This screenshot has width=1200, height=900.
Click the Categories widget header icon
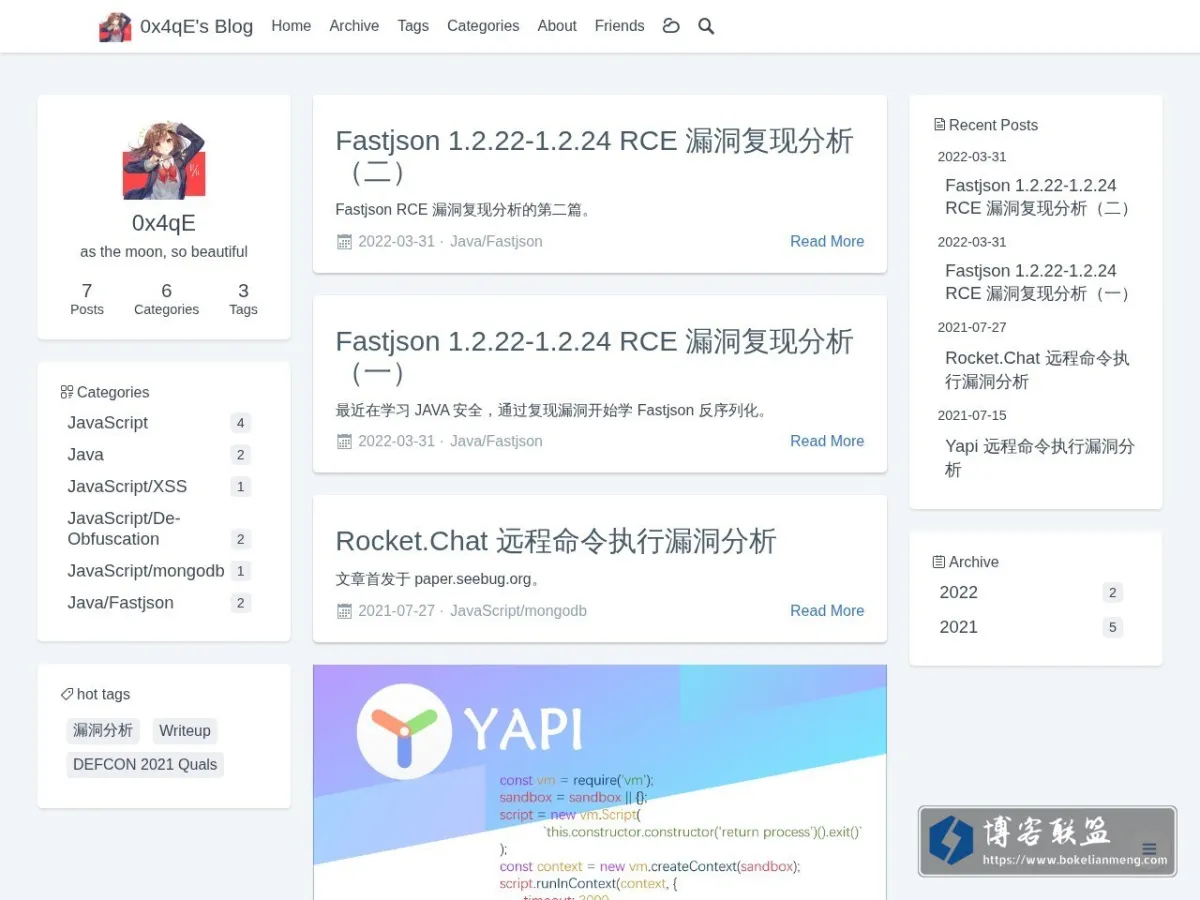coord(67,392)
